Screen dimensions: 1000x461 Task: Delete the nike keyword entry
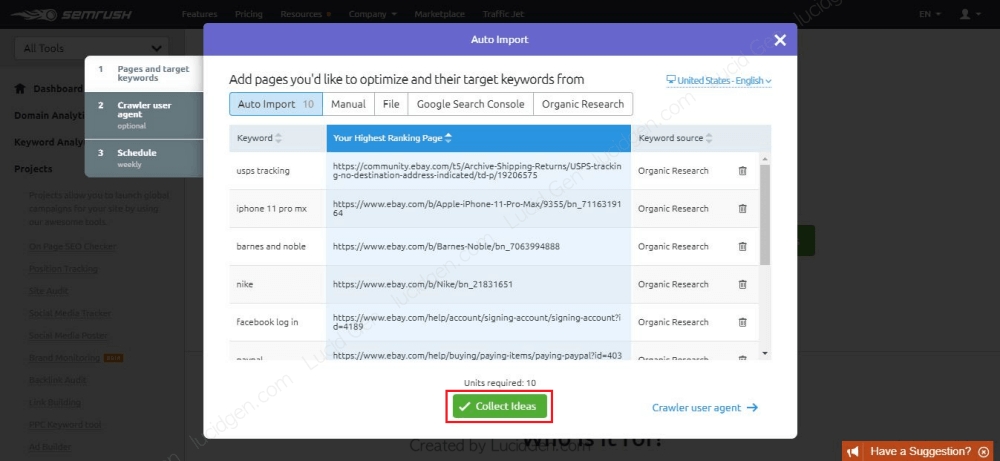[x=742, y=285]
